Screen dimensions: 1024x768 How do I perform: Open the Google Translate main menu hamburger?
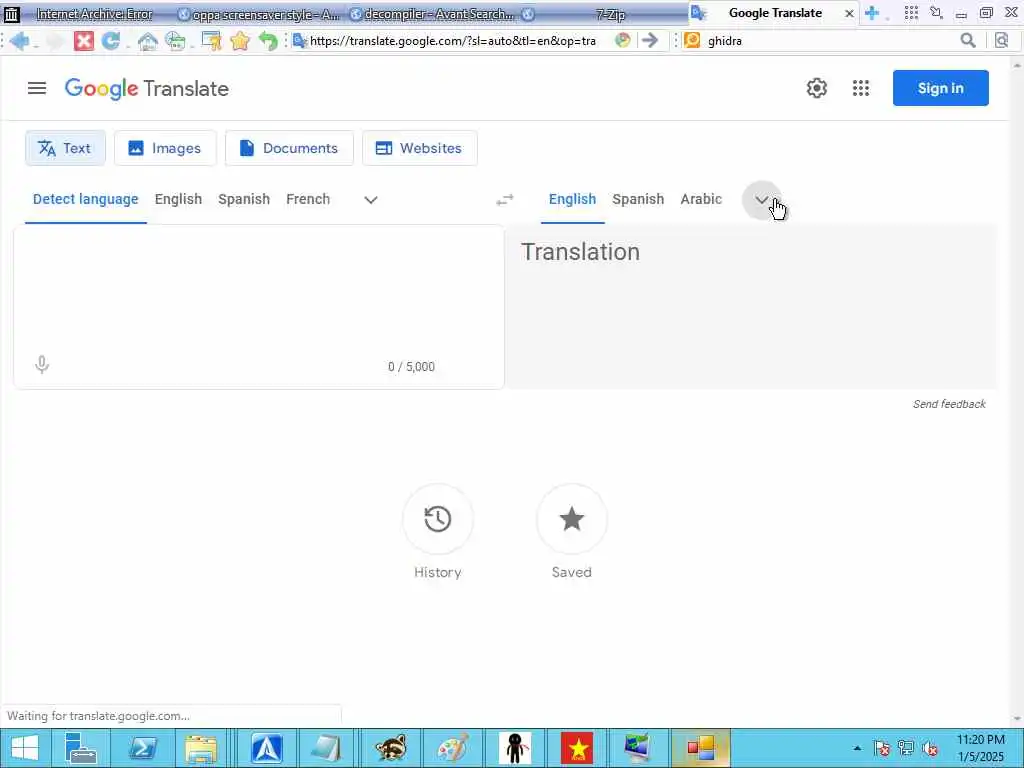(37, 88)
